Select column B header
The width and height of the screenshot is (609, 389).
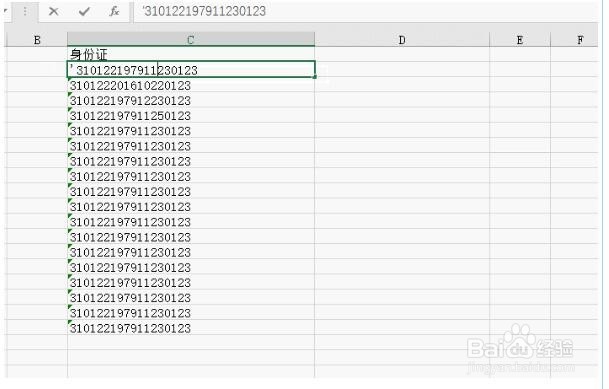tap(37, 40)
